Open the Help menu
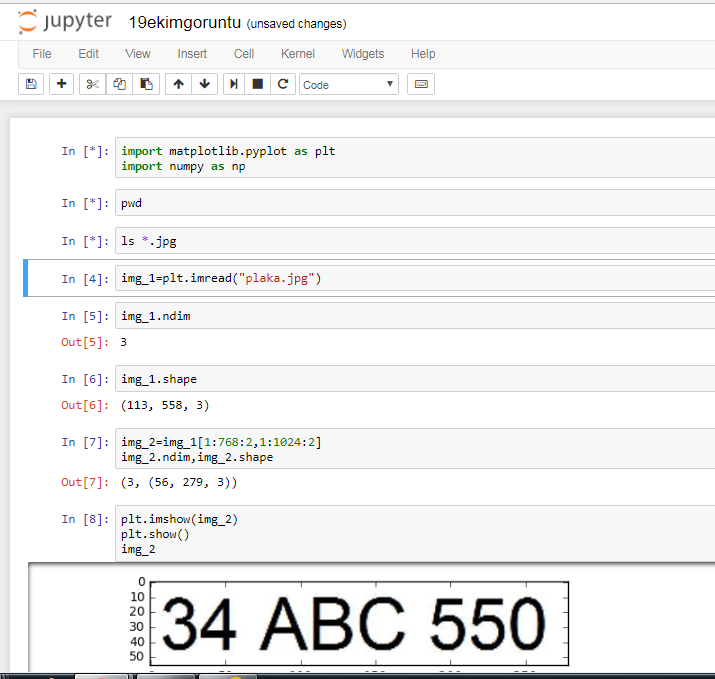The width and height of the screenshot is (715, 679). [423, 54]
